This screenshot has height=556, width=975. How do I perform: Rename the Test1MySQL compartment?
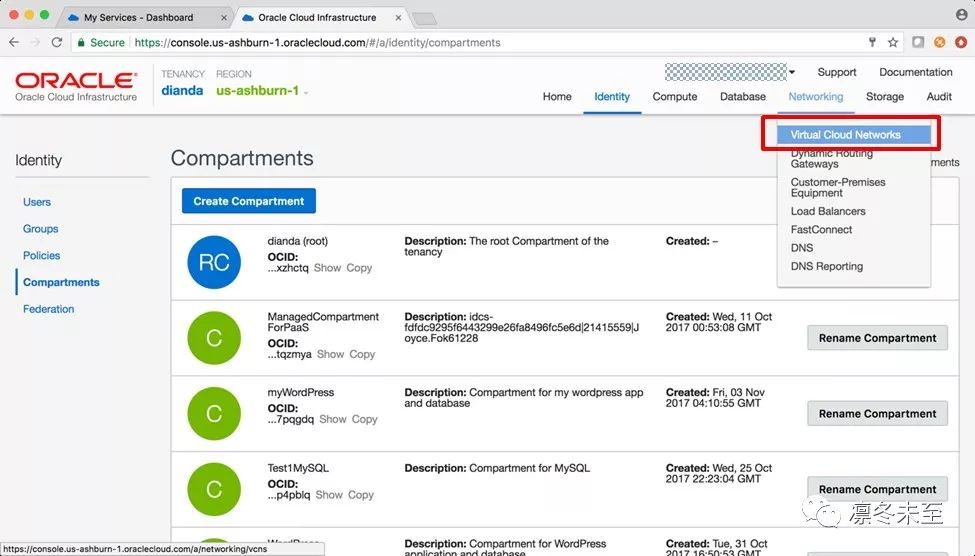[x=877, y=489]
